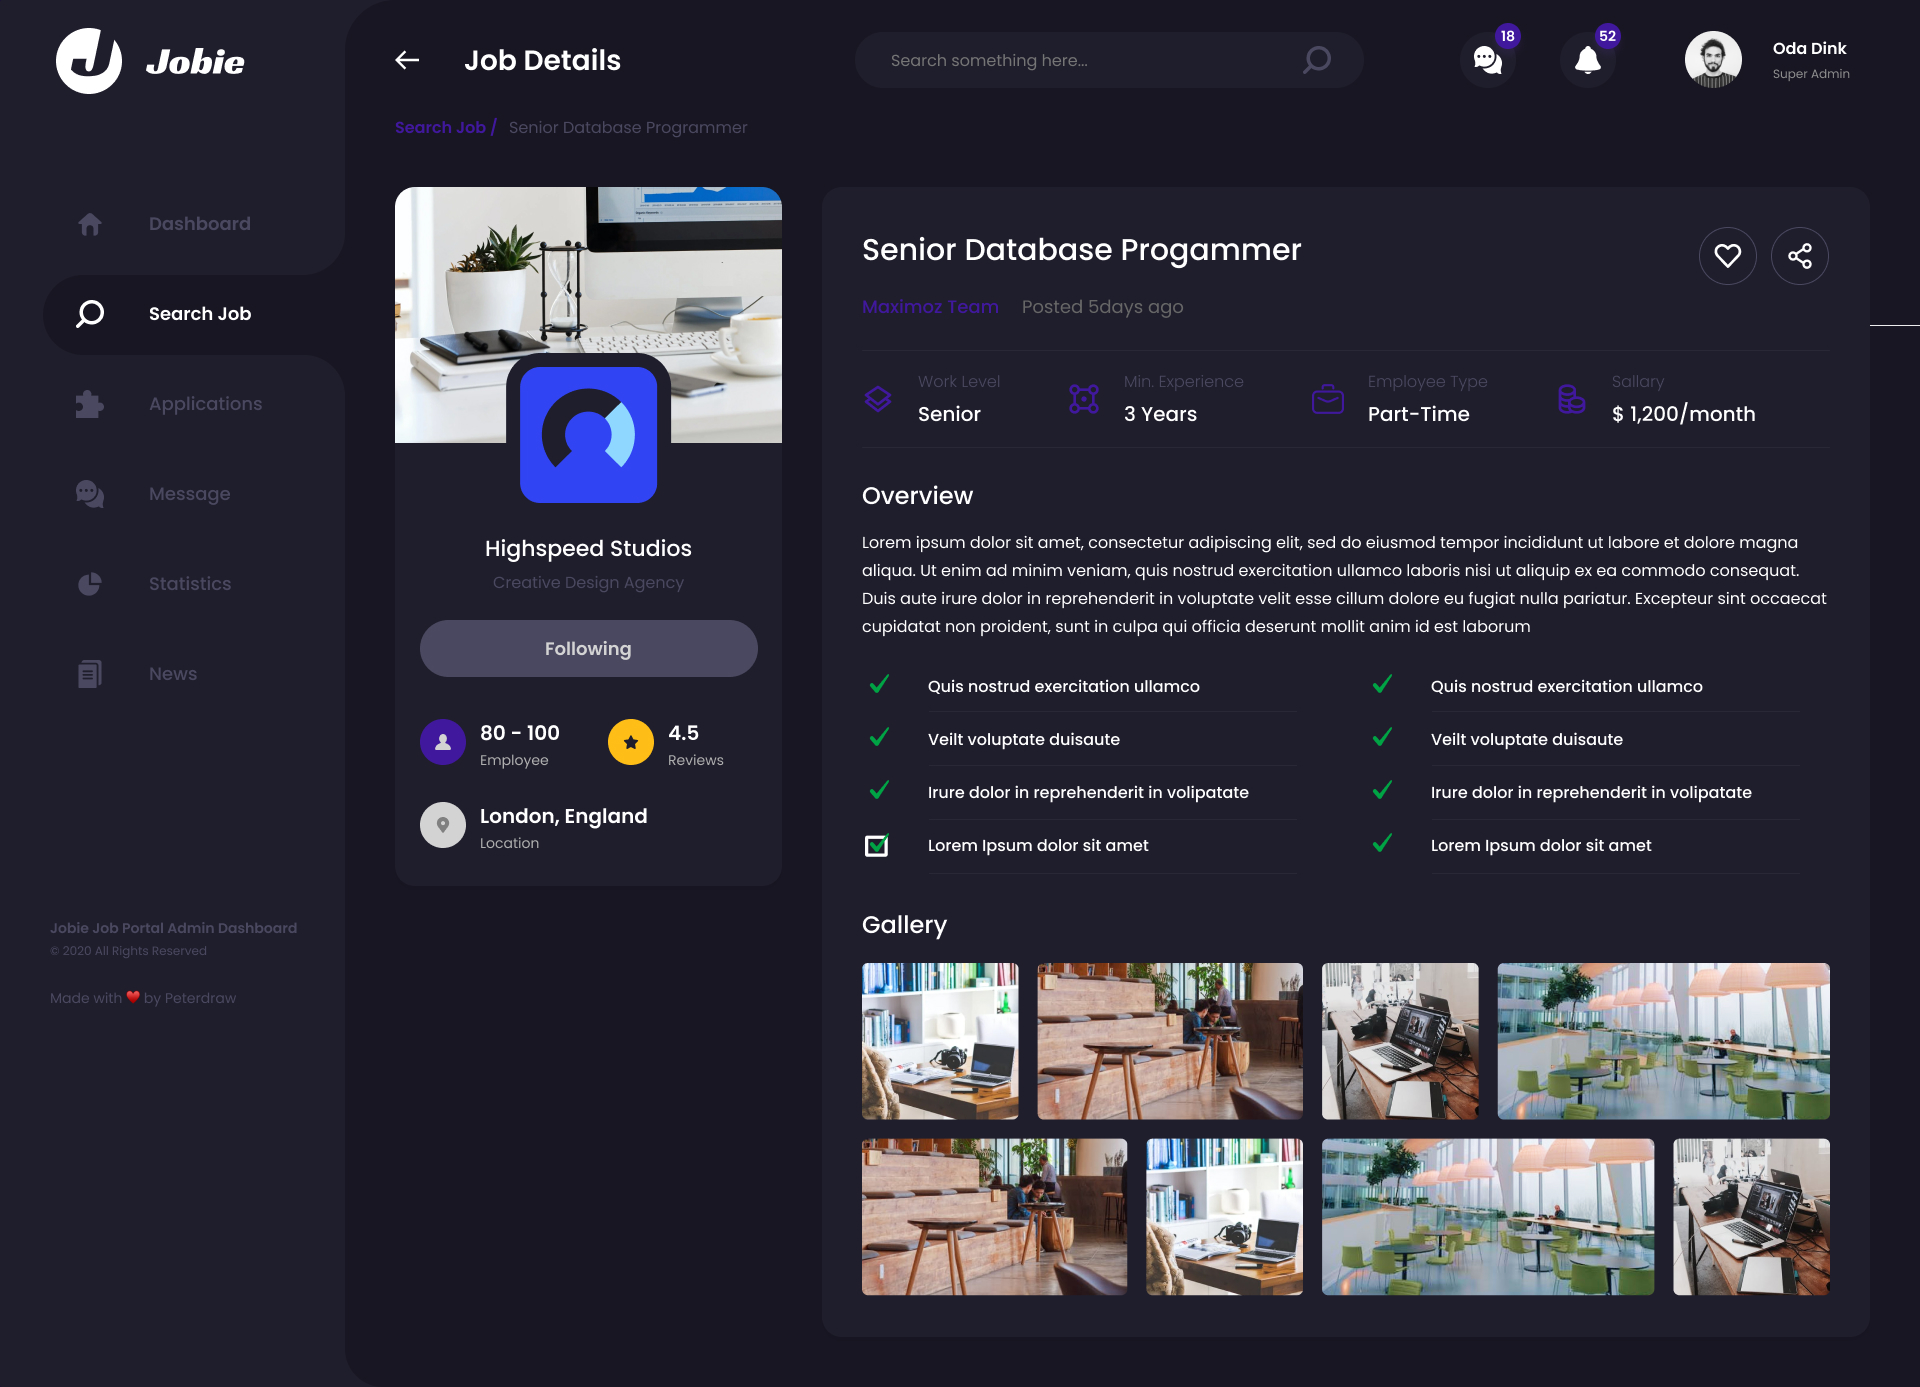Open the notifications bell icon

pos(1587,60)
